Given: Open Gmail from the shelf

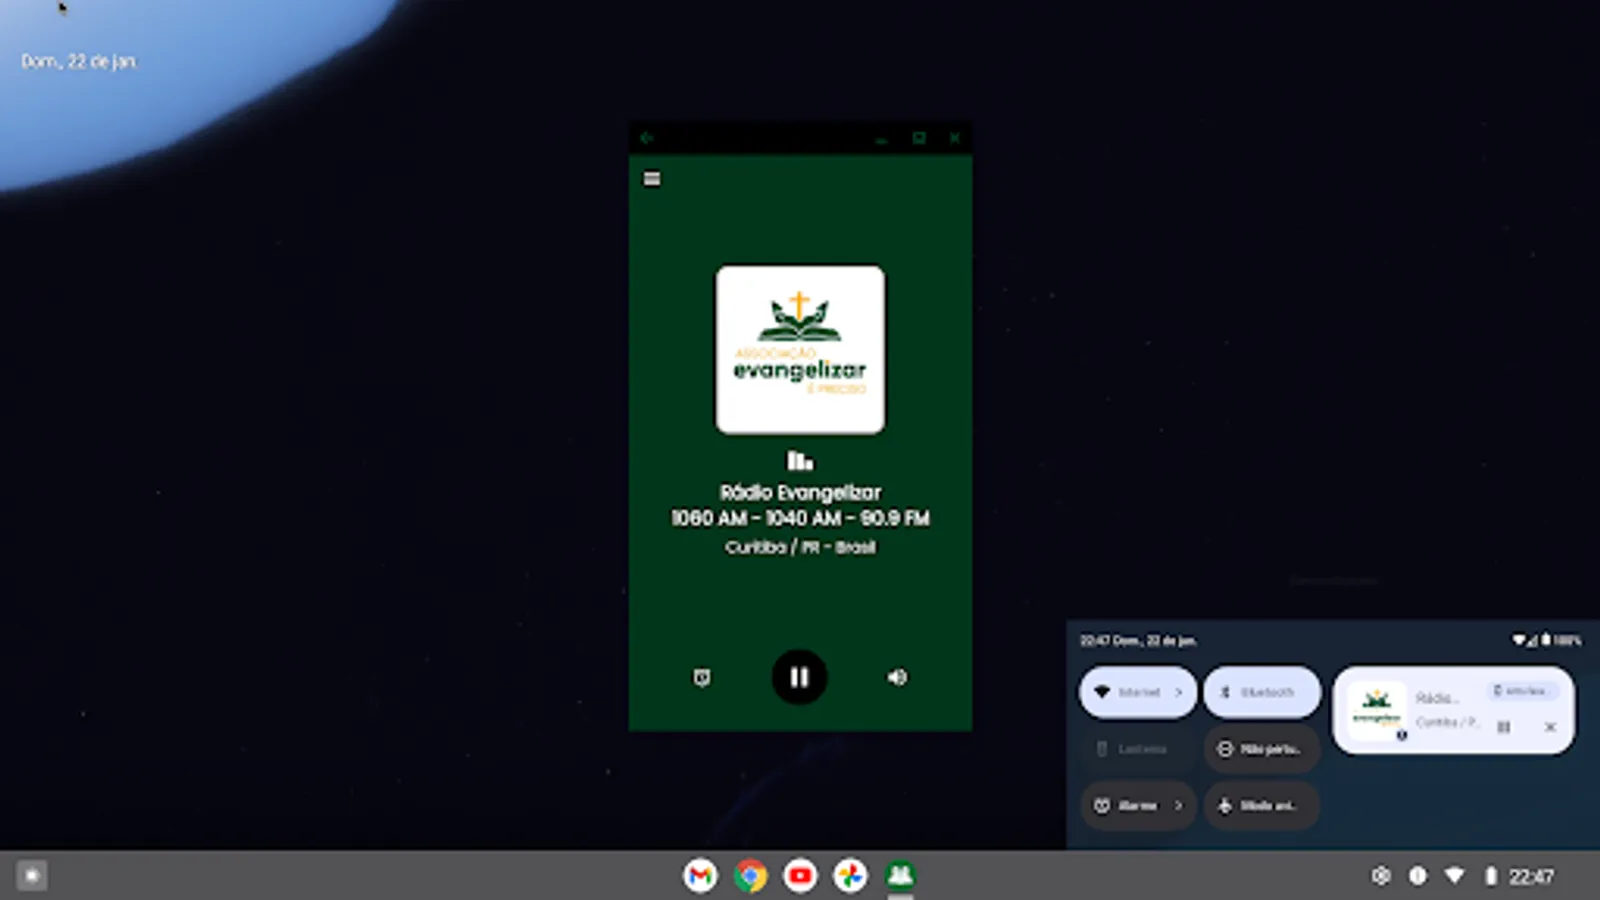Looking at the screenshot, I should pos(700,876).
